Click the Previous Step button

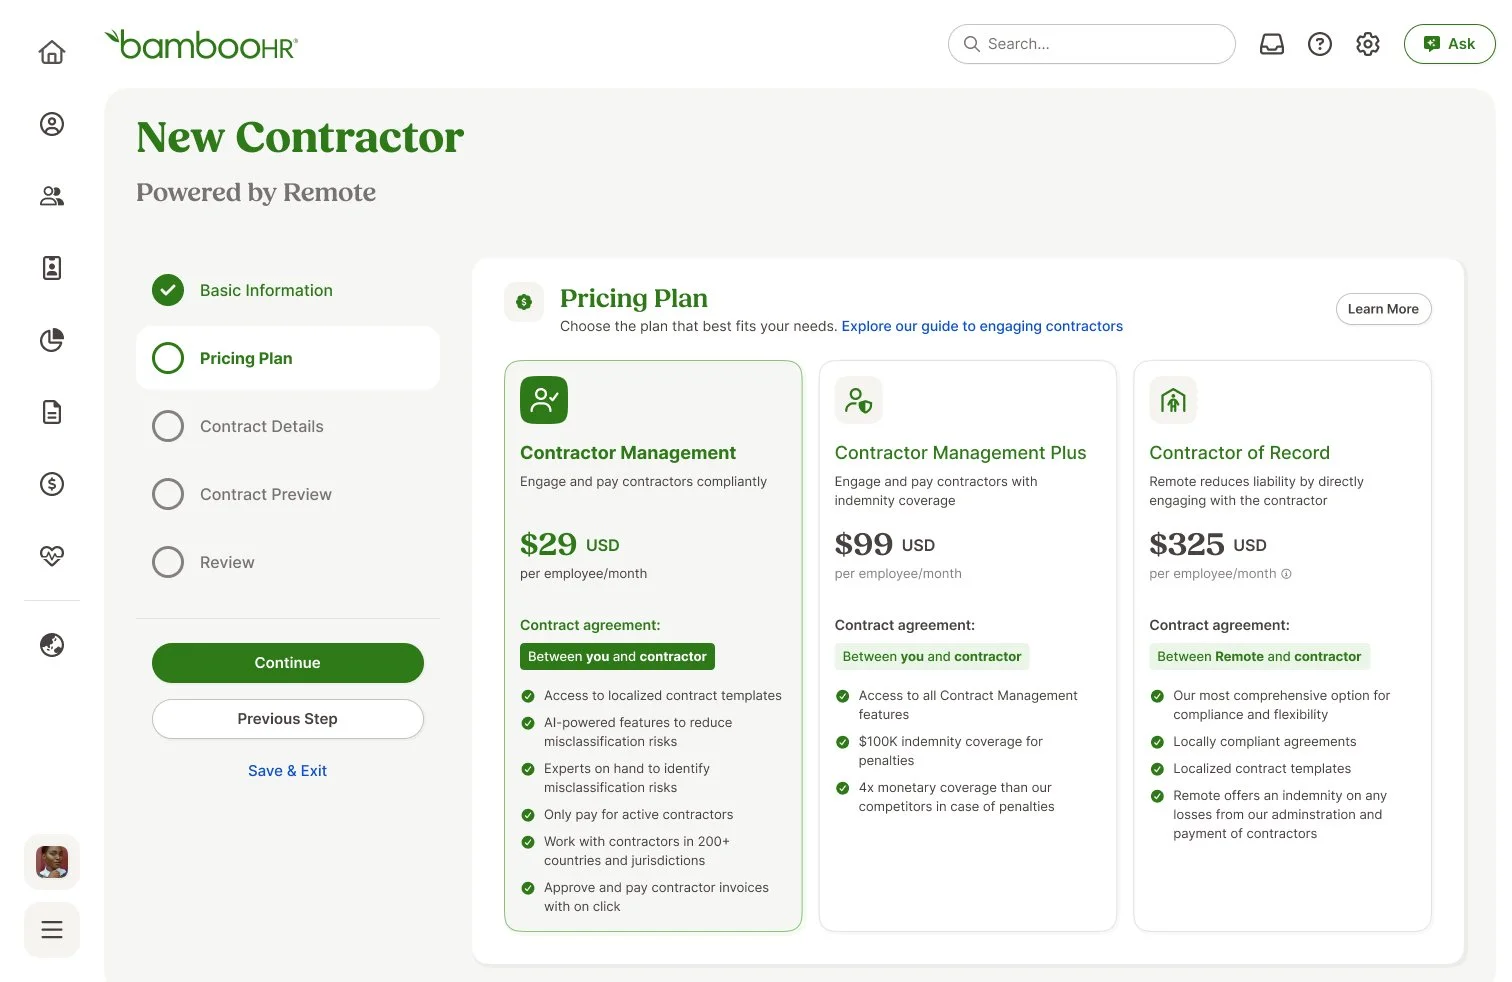pos(288,719)
